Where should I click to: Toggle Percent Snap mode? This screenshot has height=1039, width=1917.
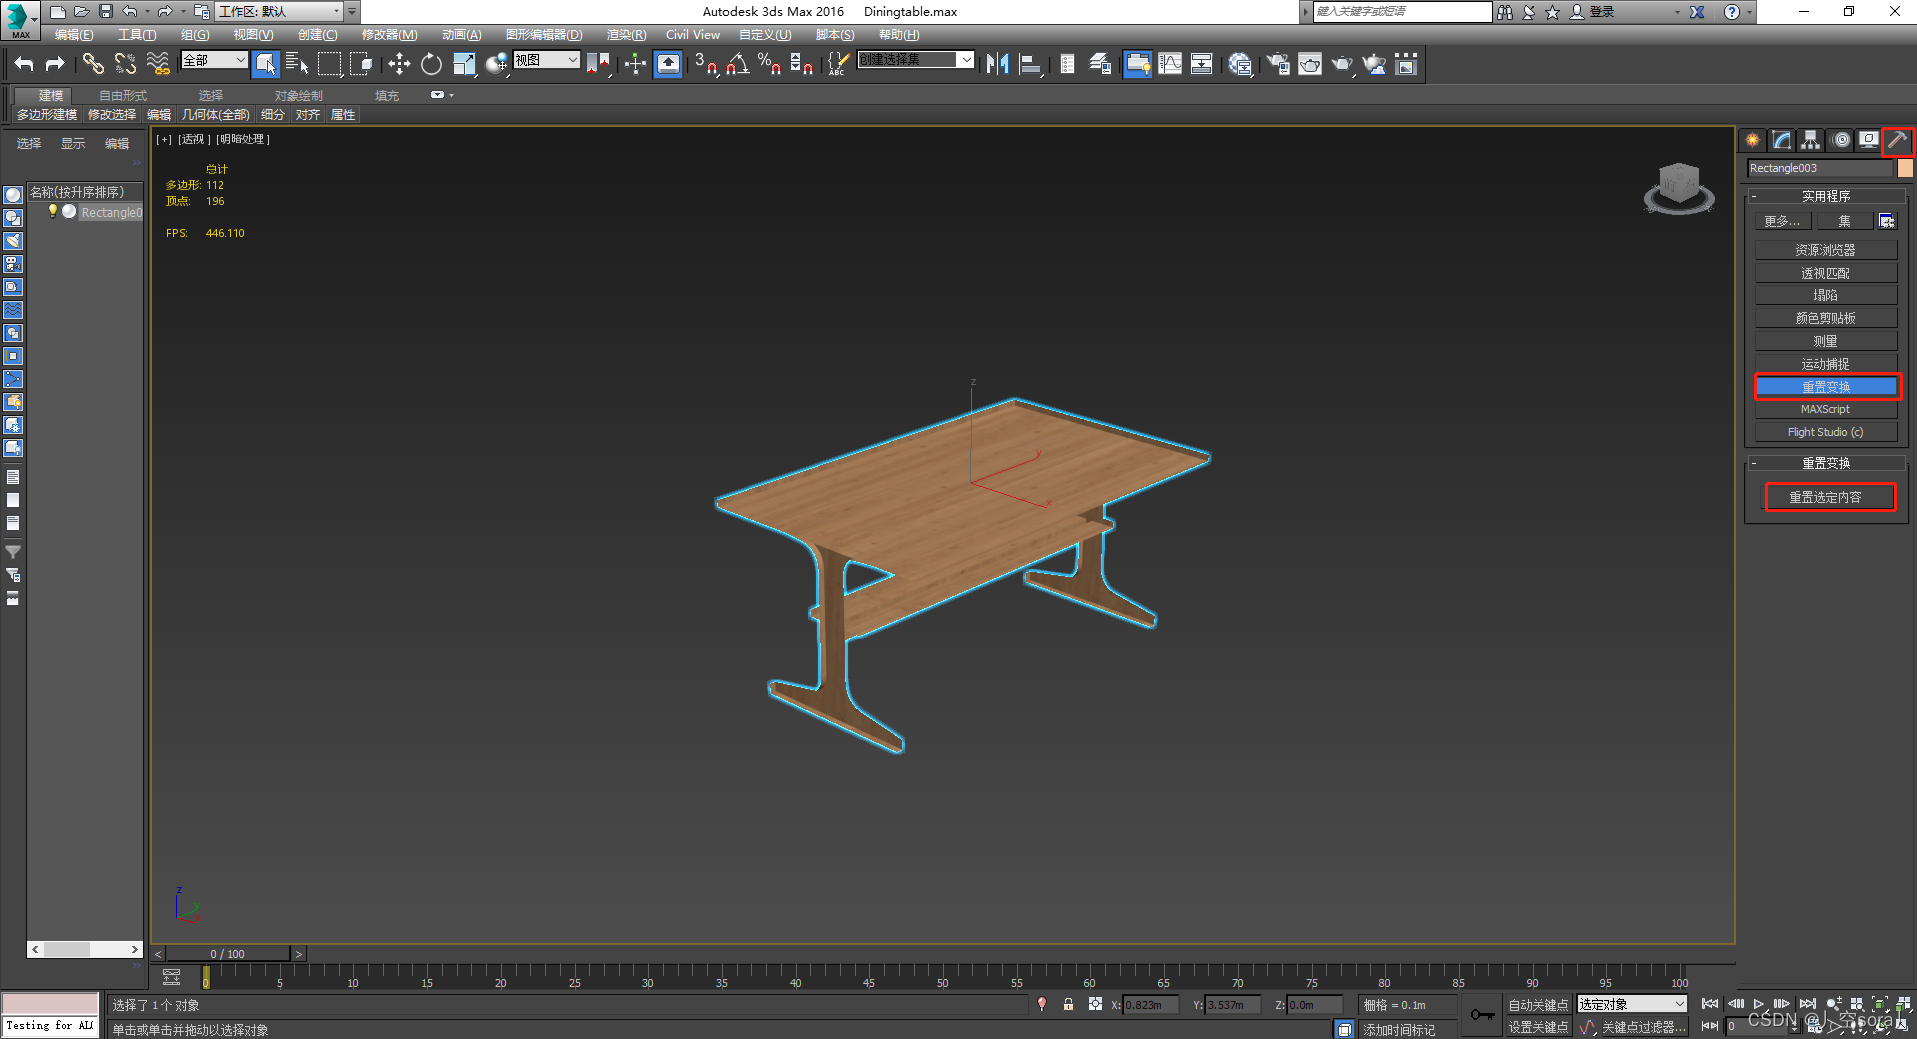tap(770, 63)
